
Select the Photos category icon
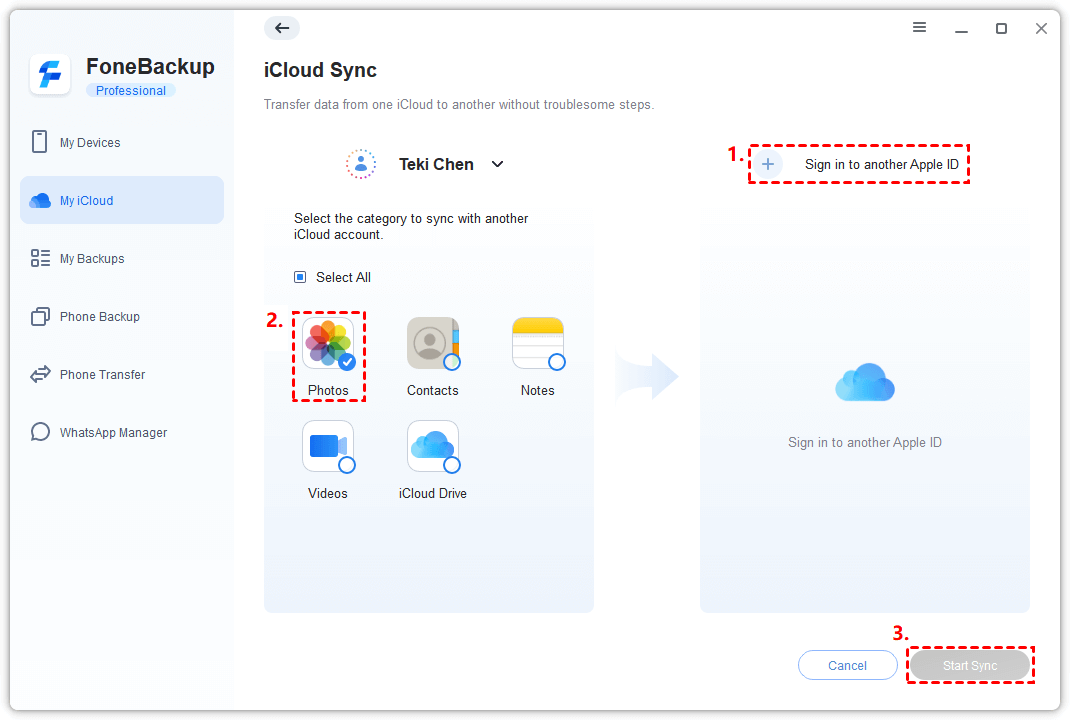tap(328, 343)
